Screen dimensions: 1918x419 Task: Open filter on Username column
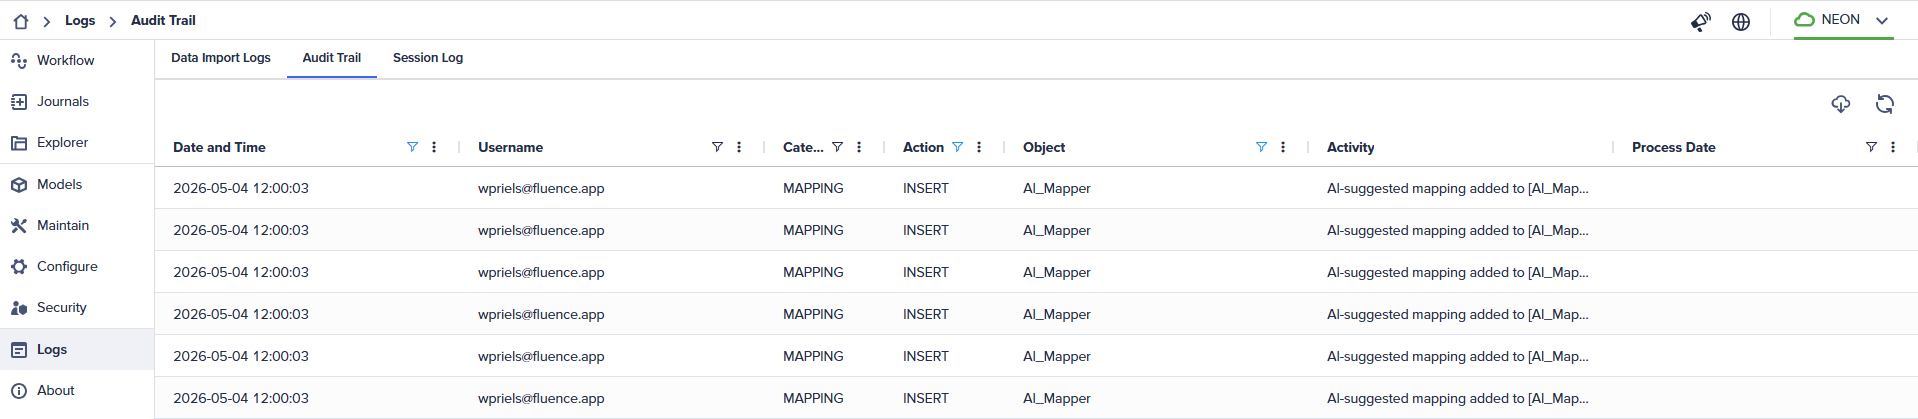click(717, 147)
